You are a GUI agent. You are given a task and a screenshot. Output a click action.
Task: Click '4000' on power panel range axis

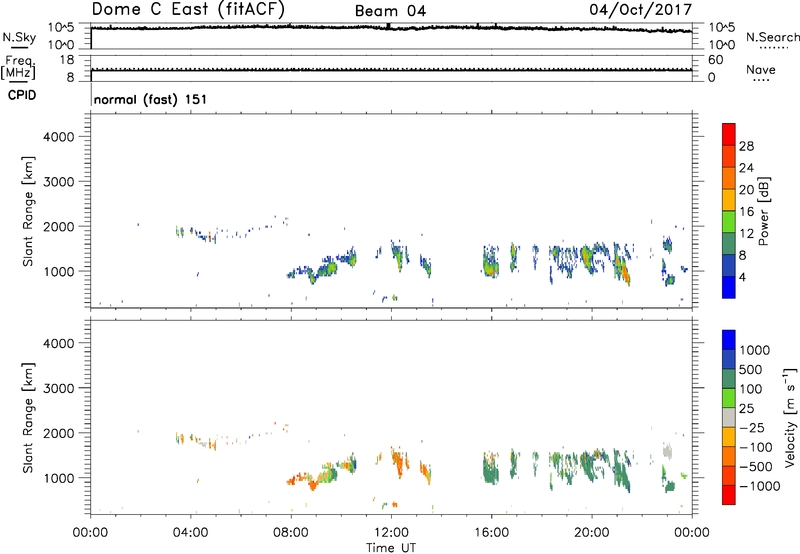[x=59, y=137]
